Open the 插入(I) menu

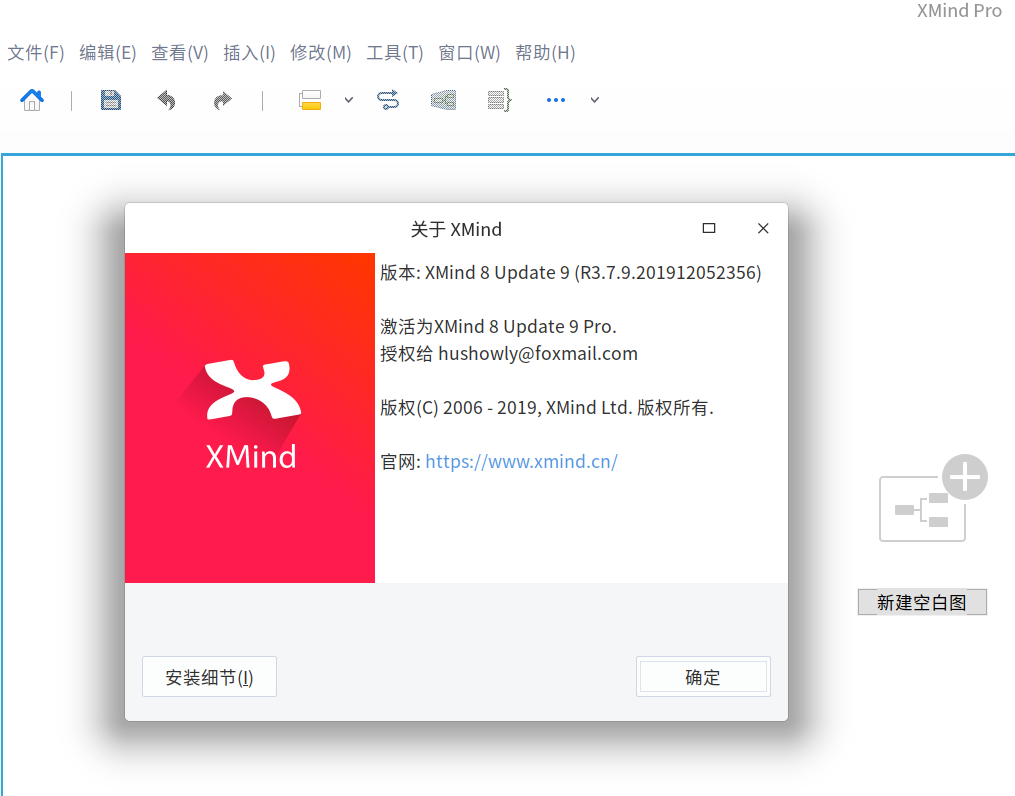click(249, 53)
